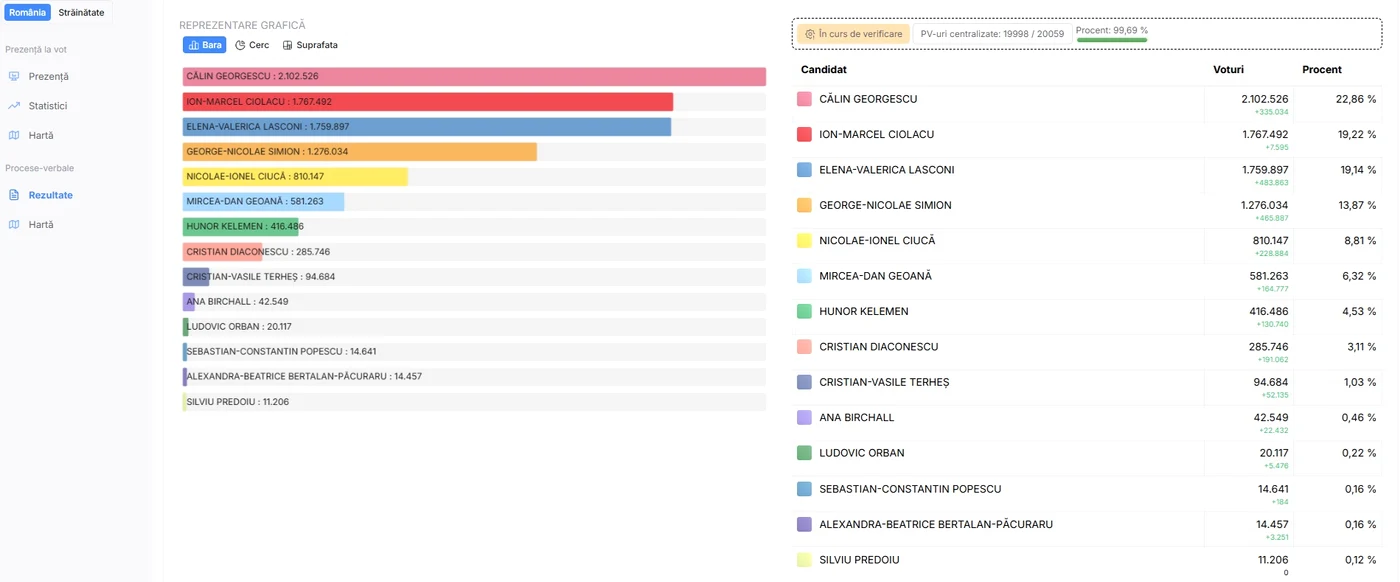Viewport: 1400px width, 582px height.
Task: Click the În curs de verificare icon
Action: 810,34
